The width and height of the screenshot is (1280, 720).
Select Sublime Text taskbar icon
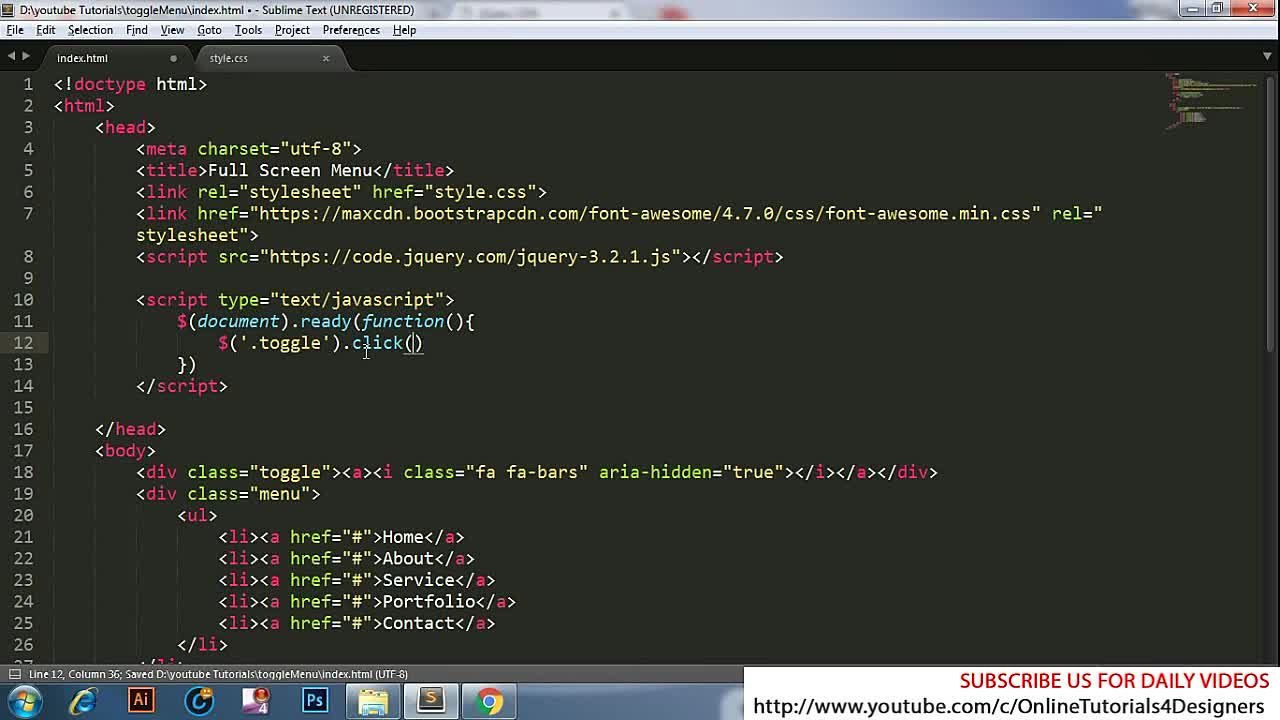tap(431, 701)
